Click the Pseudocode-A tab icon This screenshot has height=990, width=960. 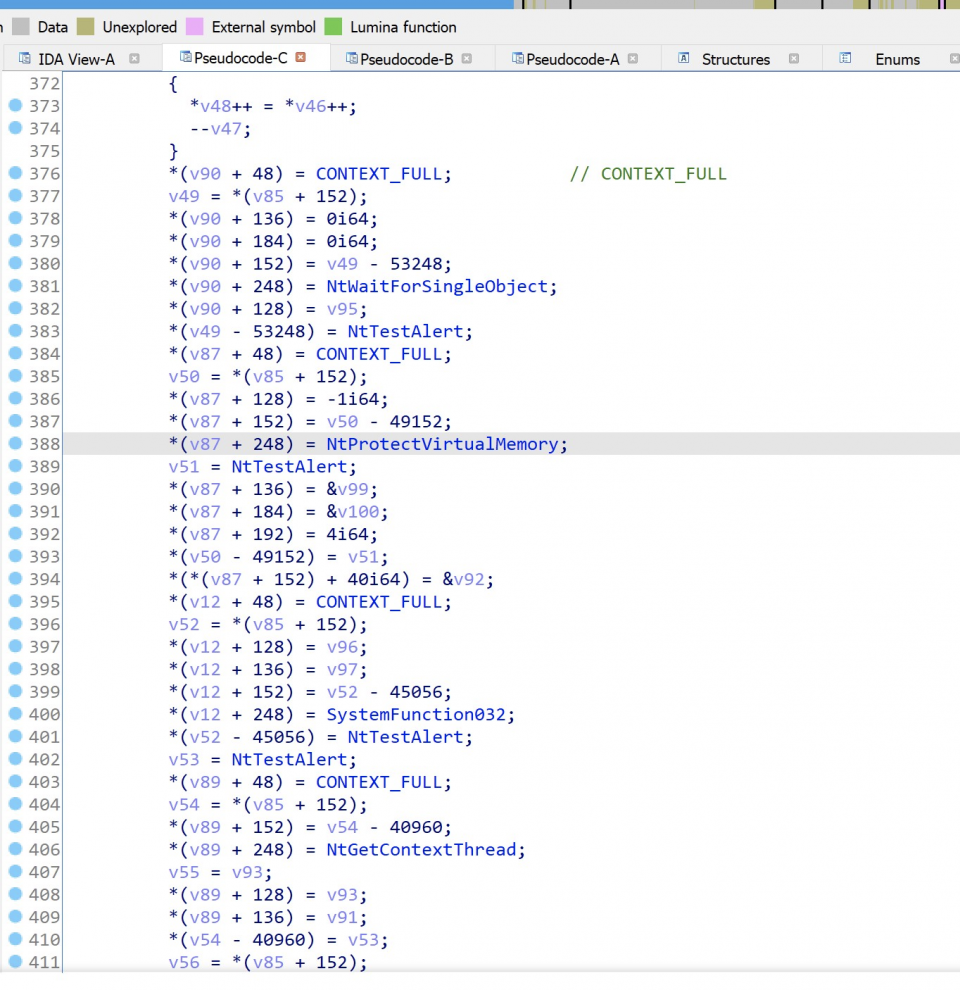(x=518, y=58)
